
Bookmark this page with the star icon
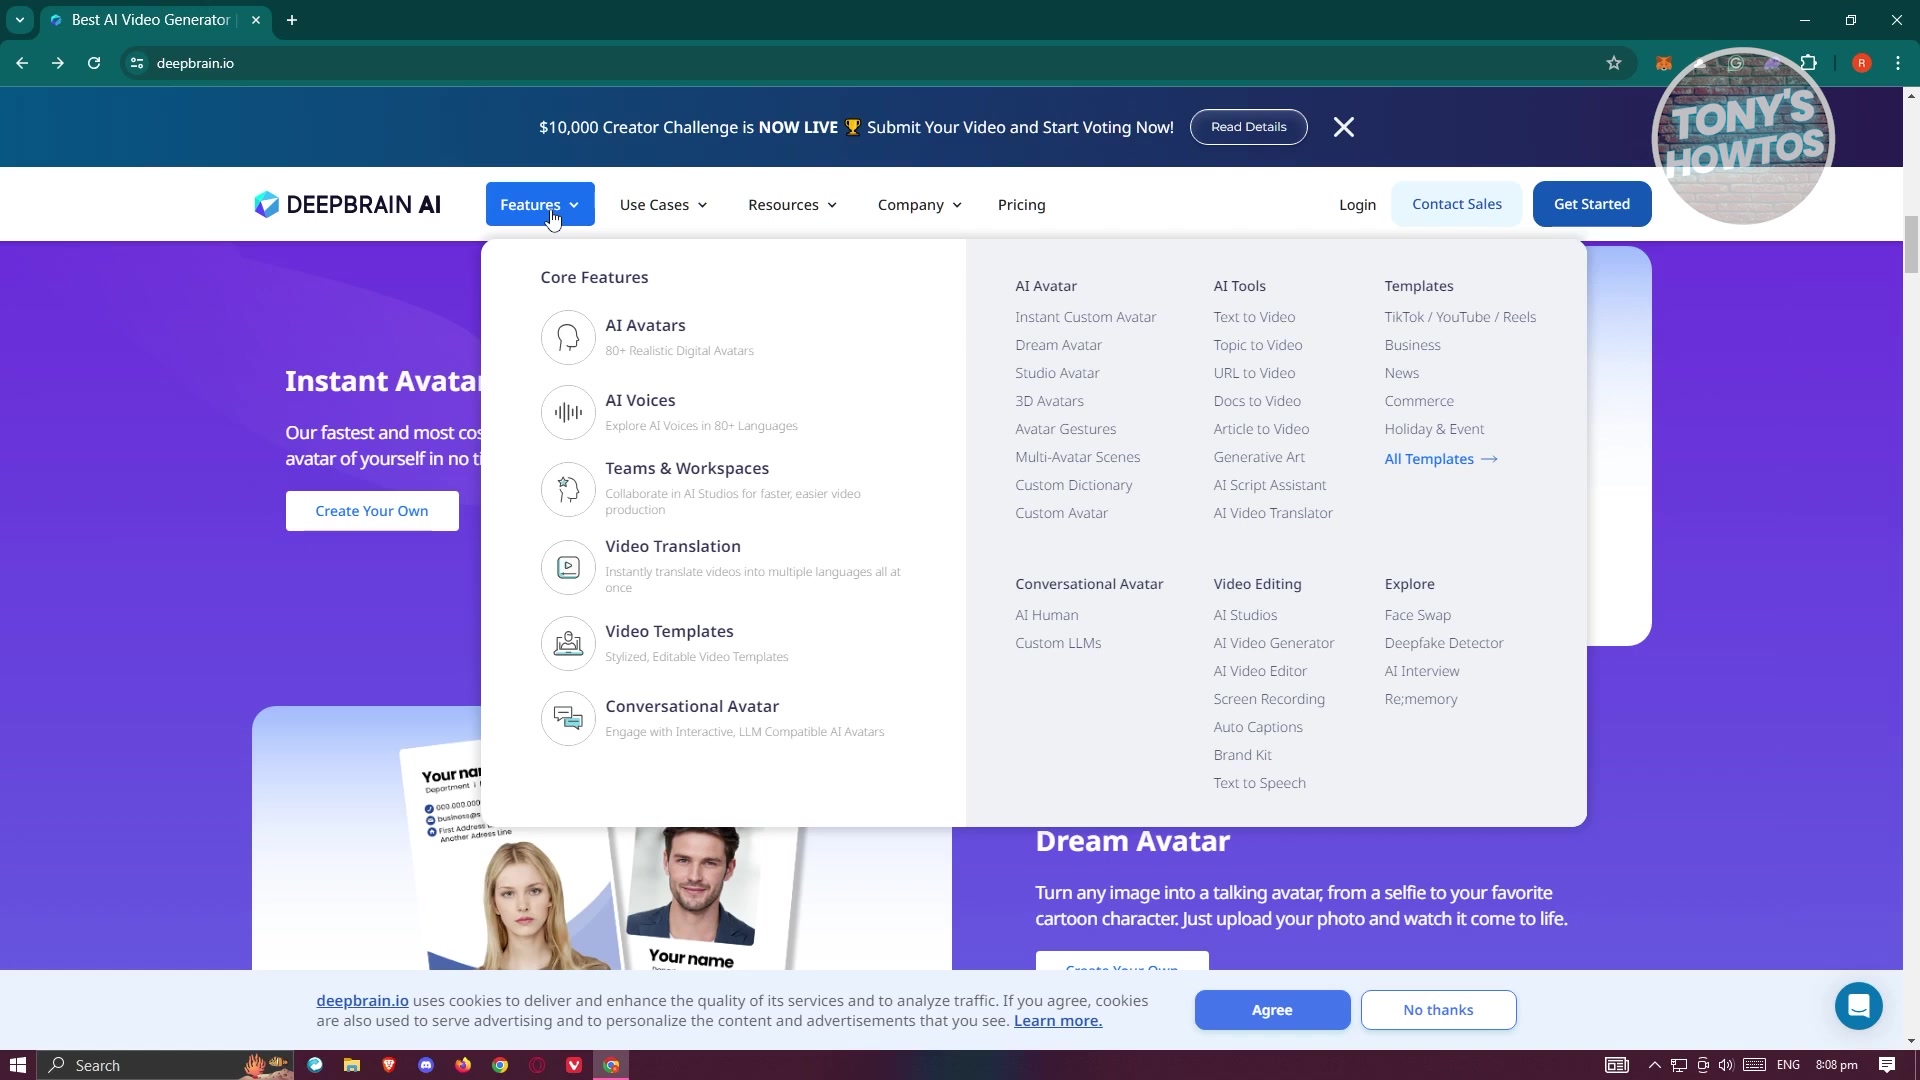[x=1613, y=63]
